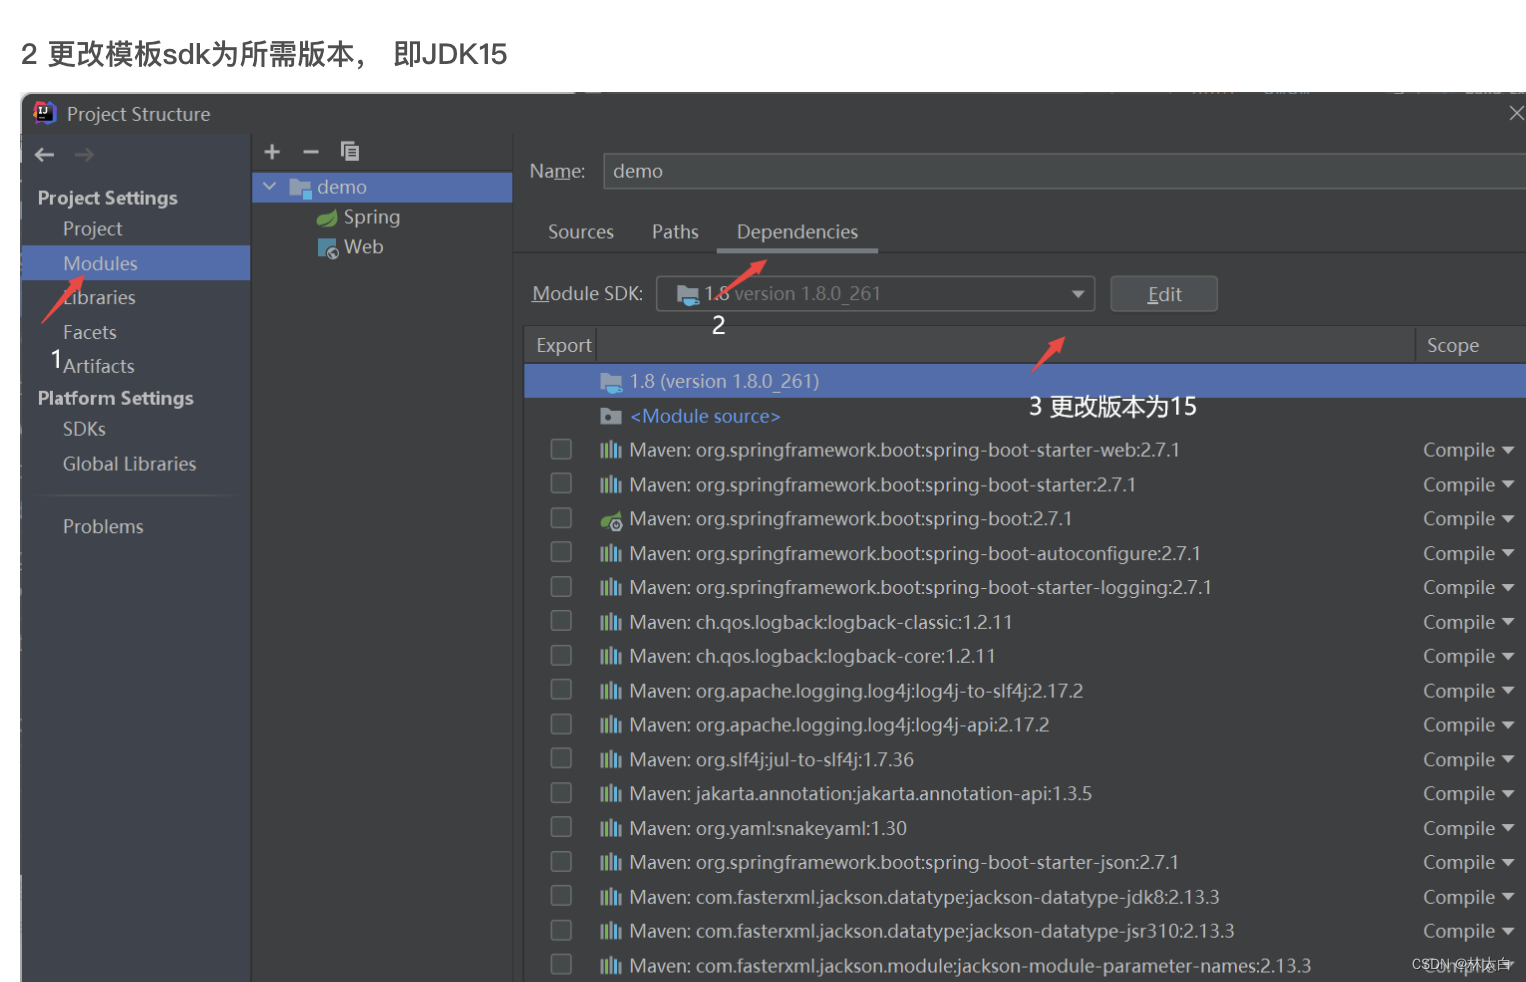Open Facets settings
Image resolution: width=1526 pixels, height=982 pixels.
(89, 332)
